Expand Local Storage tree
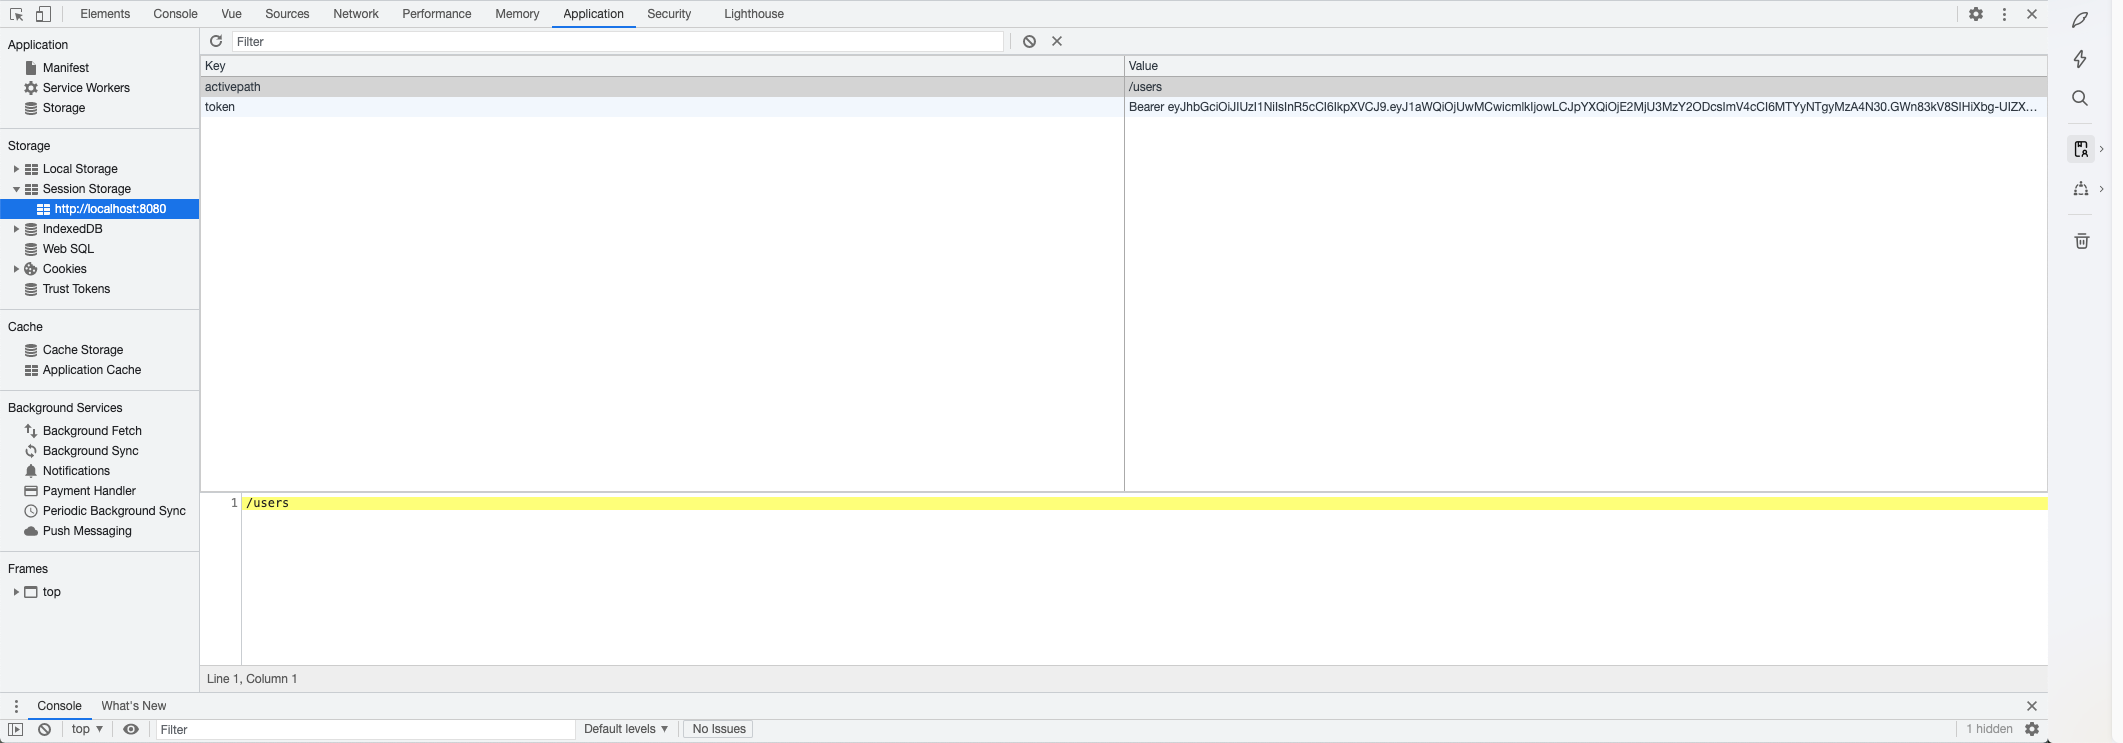The width and height of the screenshot is (2123, 743). (x=16, y=169)
